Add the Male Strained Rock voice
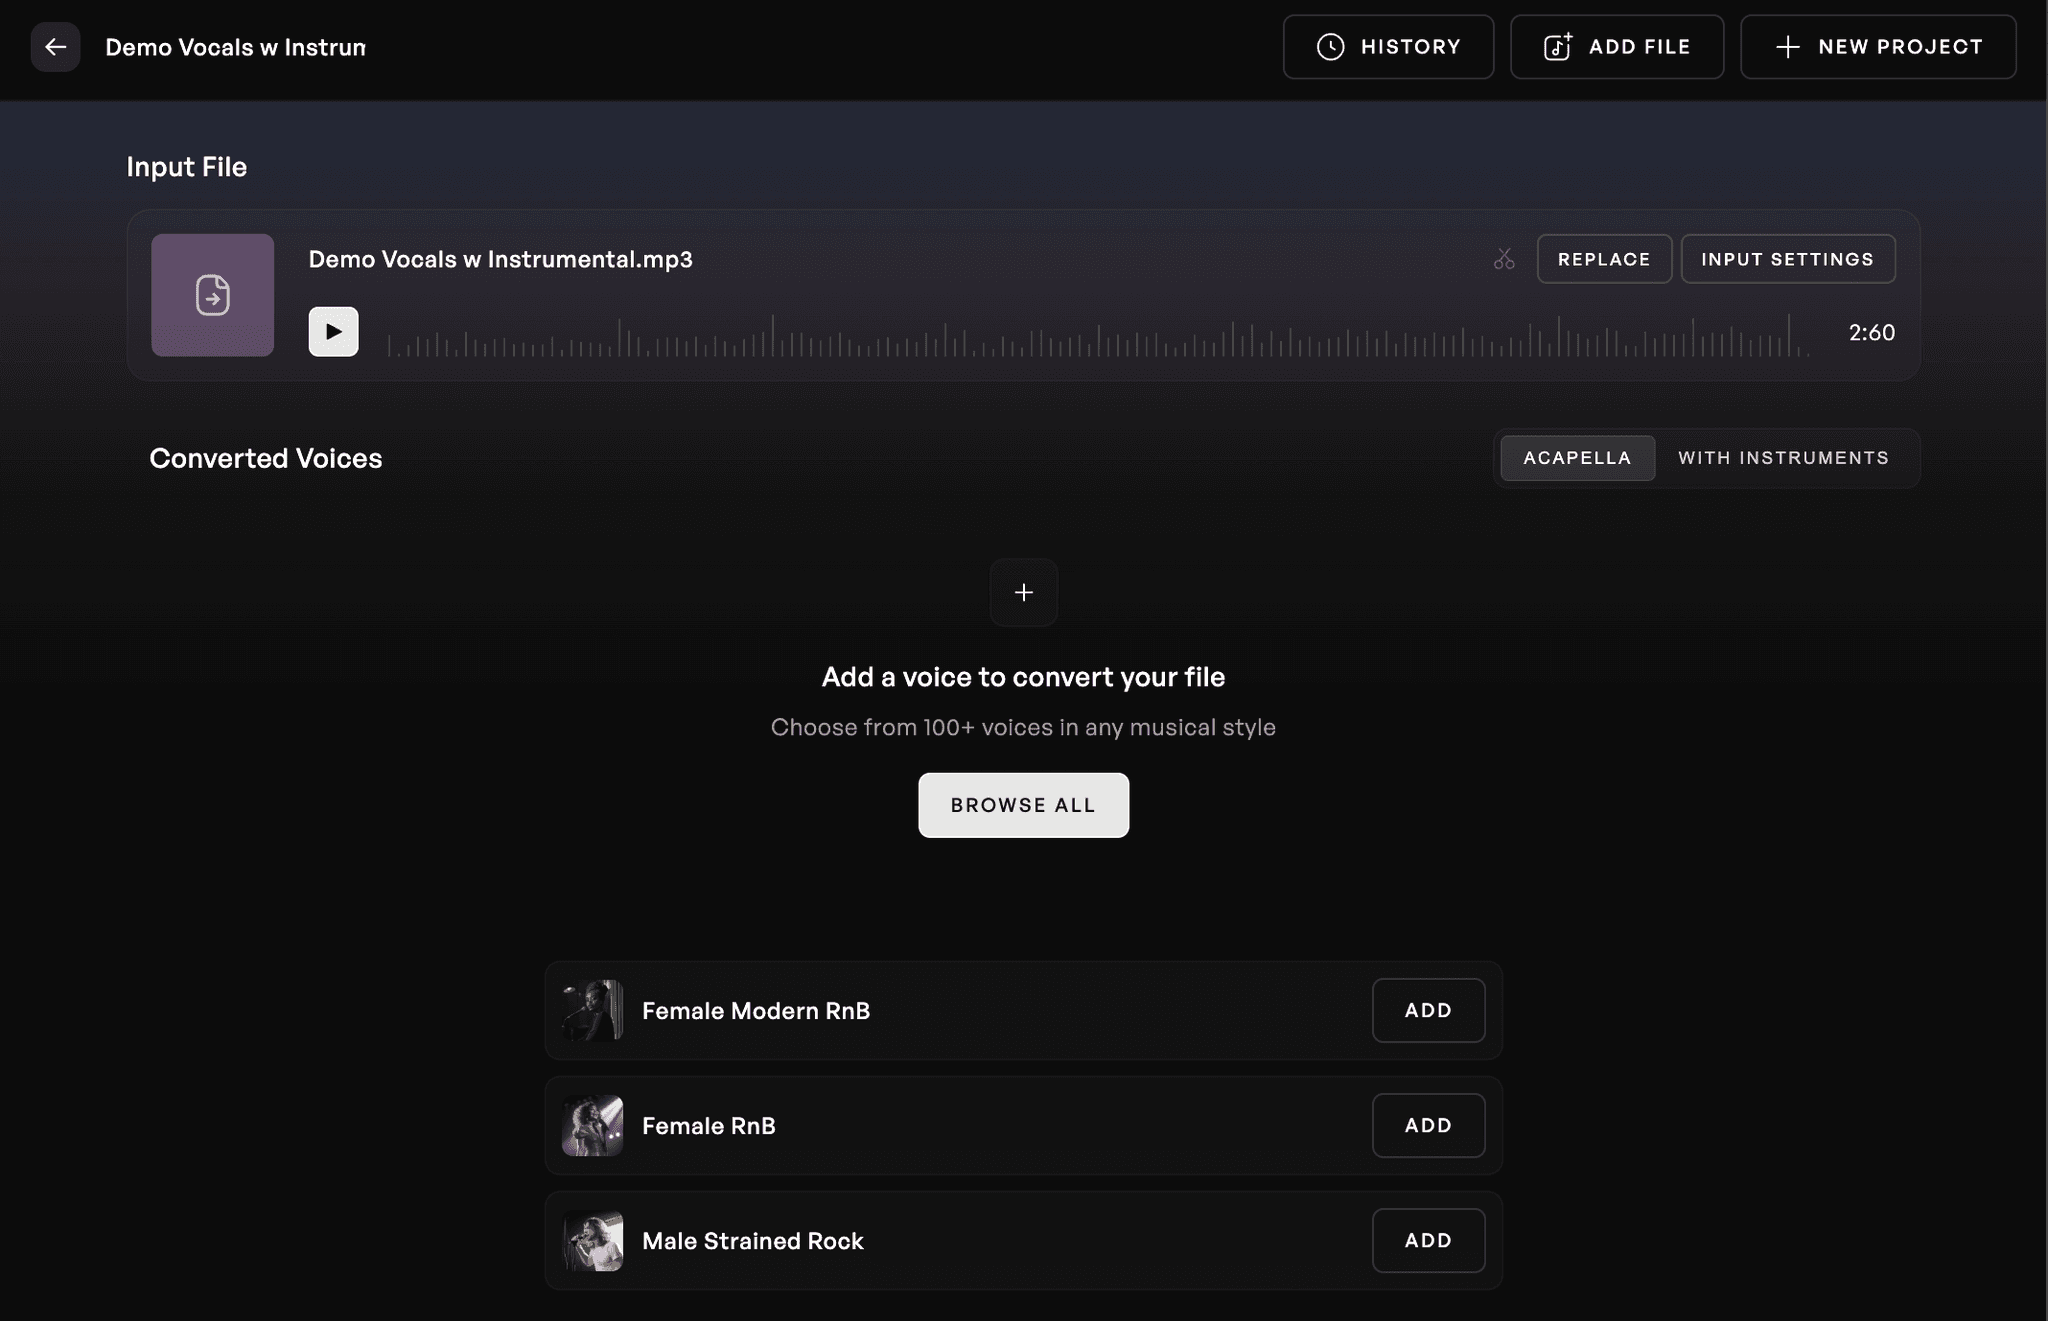The width and height of the screenshot is (2048, 1321). (1427, 1240)
